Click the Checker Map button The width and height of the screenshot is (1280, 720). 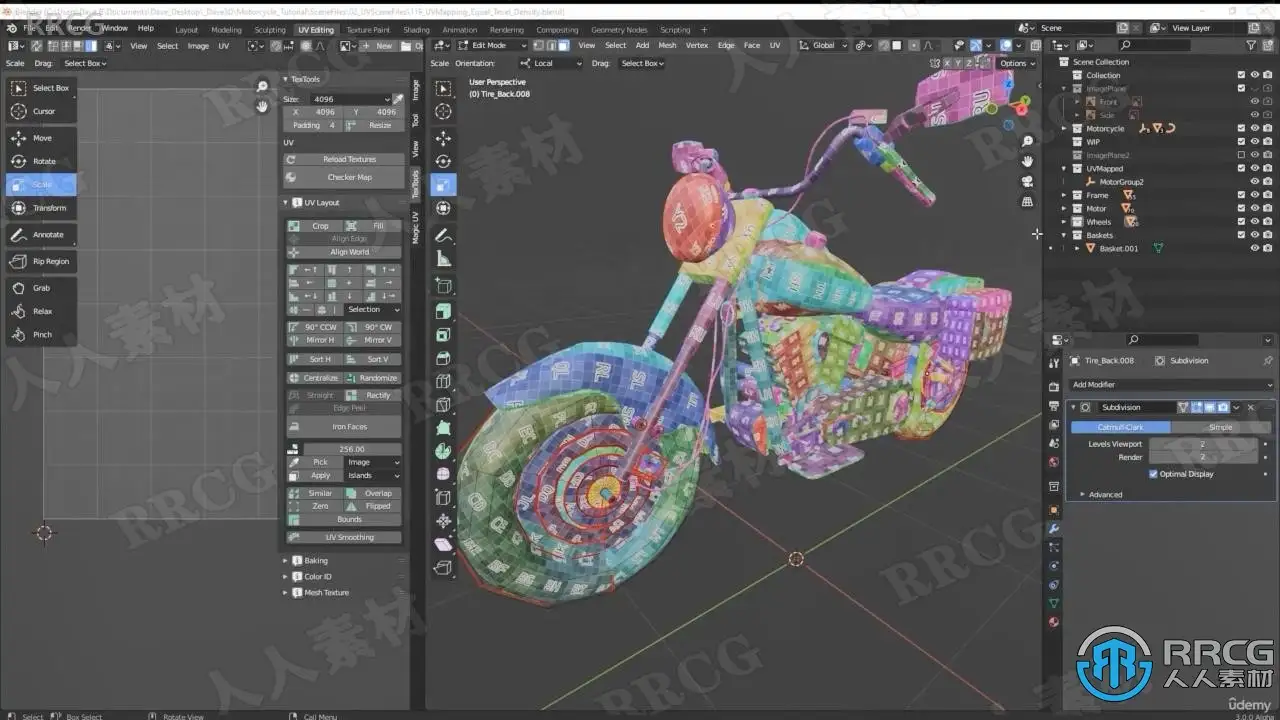coord(343,177)
